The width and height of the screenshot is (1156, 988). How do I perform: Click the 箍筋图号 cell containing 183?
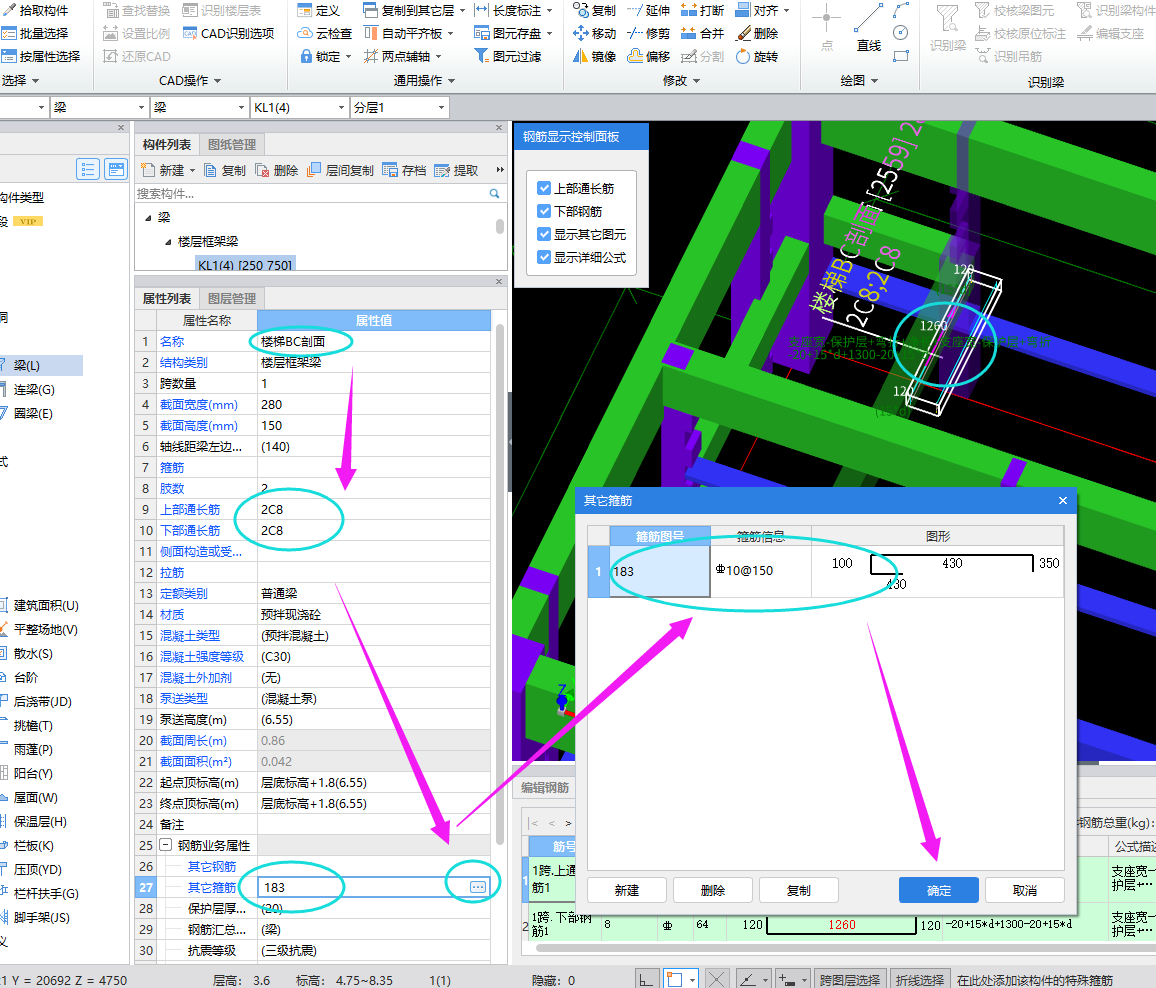pyautogui.click(x=660, y=571)
